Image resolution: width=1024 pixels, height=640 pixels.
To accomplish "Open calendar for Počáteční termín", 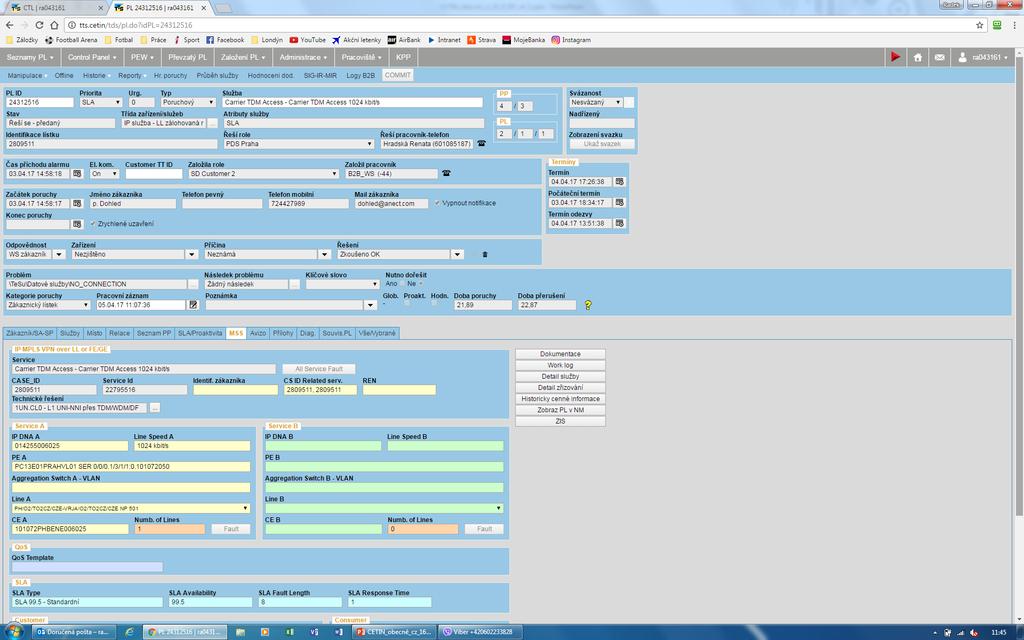I will pyautogui.click(x=620, y=202).
